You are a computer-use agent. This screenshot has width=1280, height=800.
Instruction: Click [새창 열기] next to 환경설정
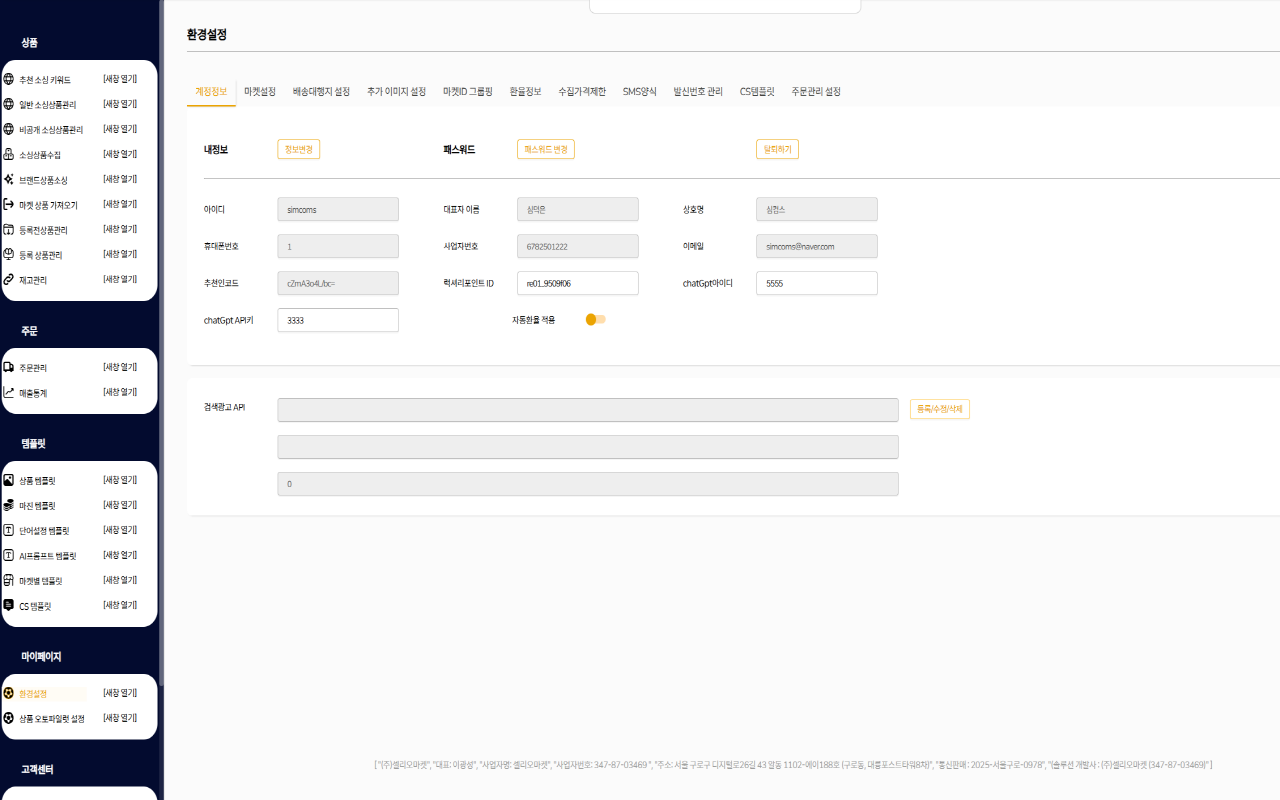(120, 693)
